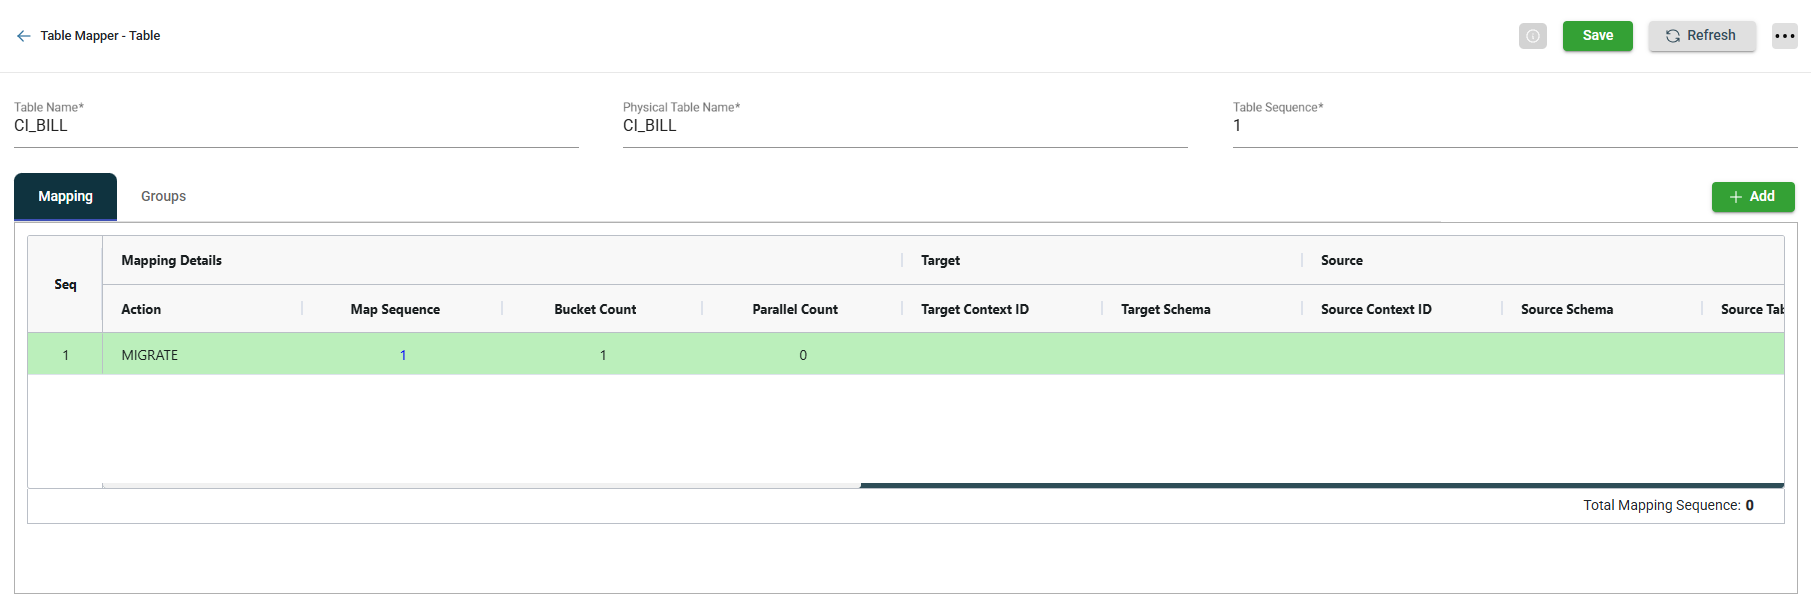Click the Seq 1 row cell
The height and width of the screenshot is (597, 1811).
tap(65, 355)
